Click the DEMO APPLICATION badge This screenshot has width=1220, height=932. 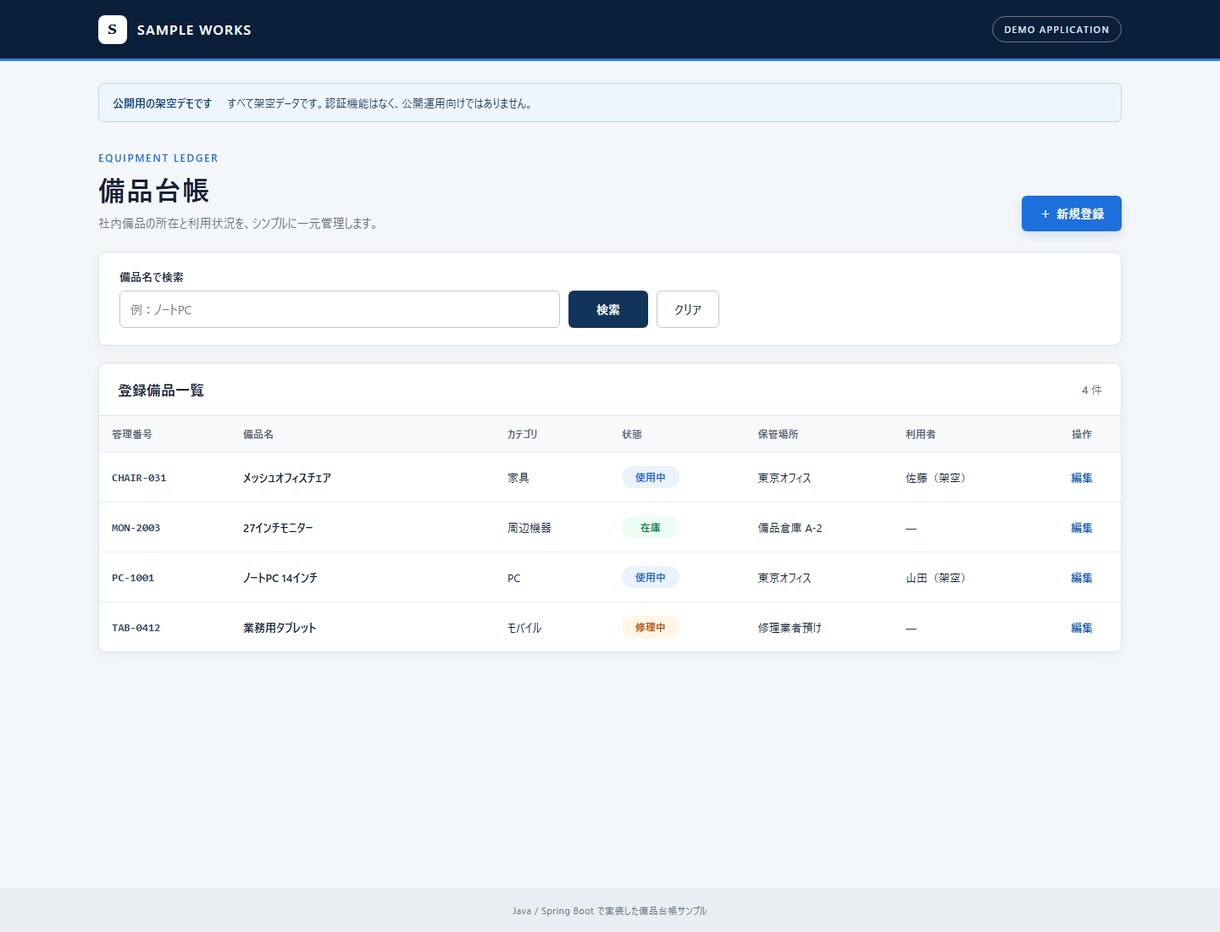1056,30
